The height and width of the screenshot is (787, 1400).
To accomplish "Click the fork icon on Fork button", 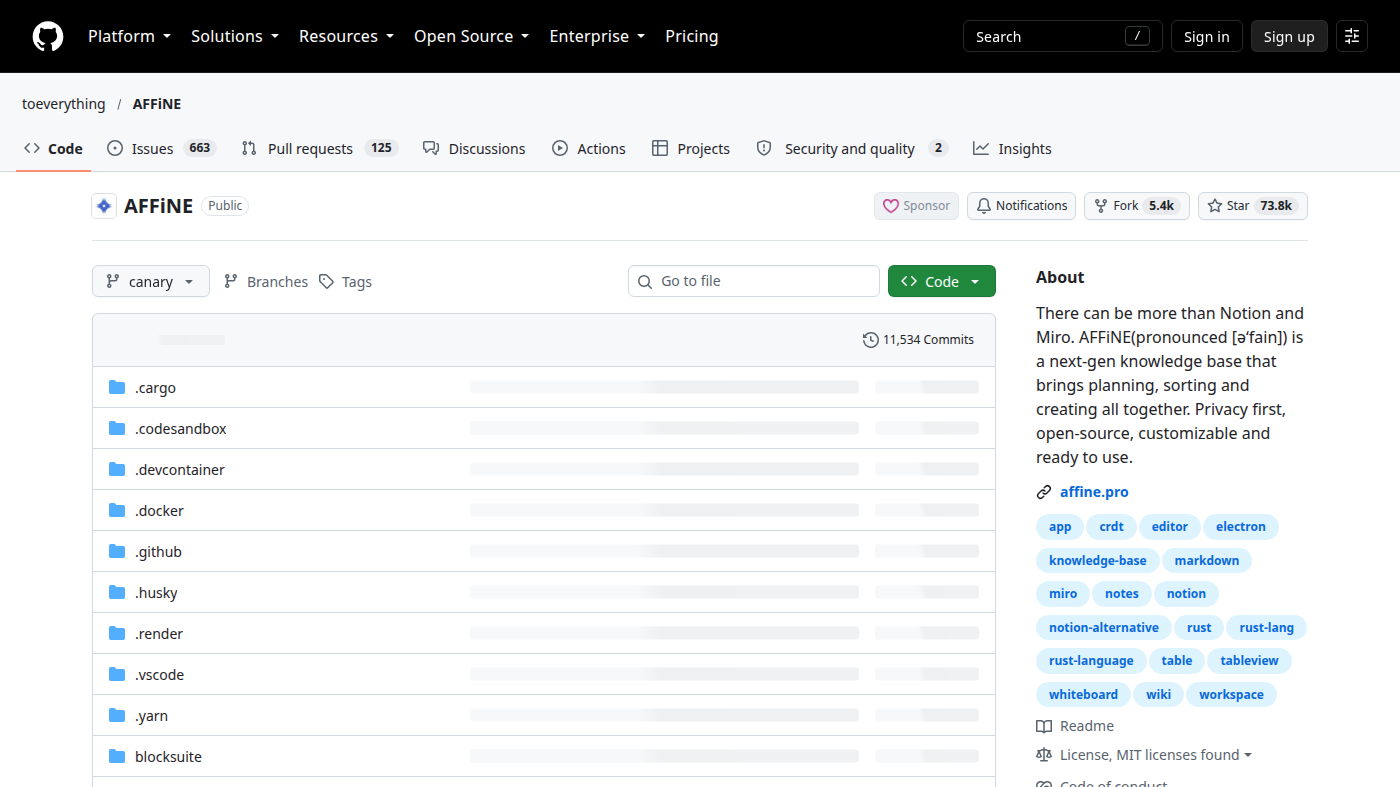I will coord(1101,206).
